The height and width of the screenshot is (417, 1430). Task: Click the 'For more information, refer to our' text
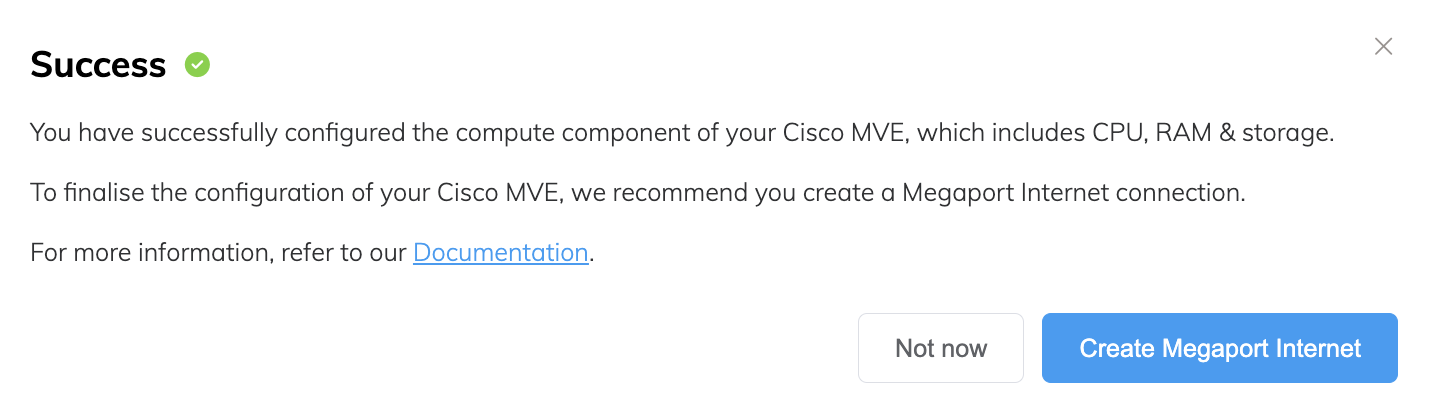(219, 252)
